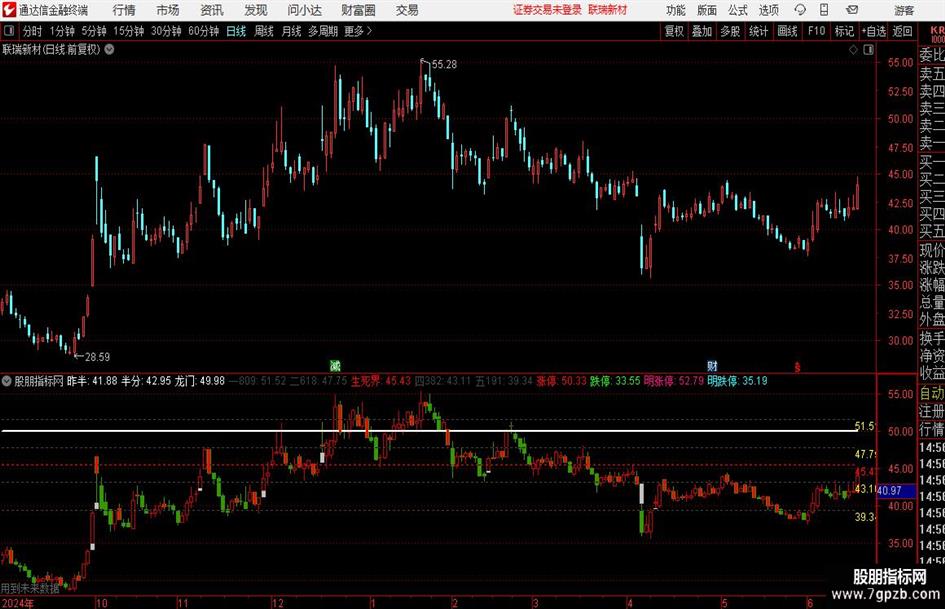Click 证券交易未登录 login link
The image size is (945, 609).
547,10
